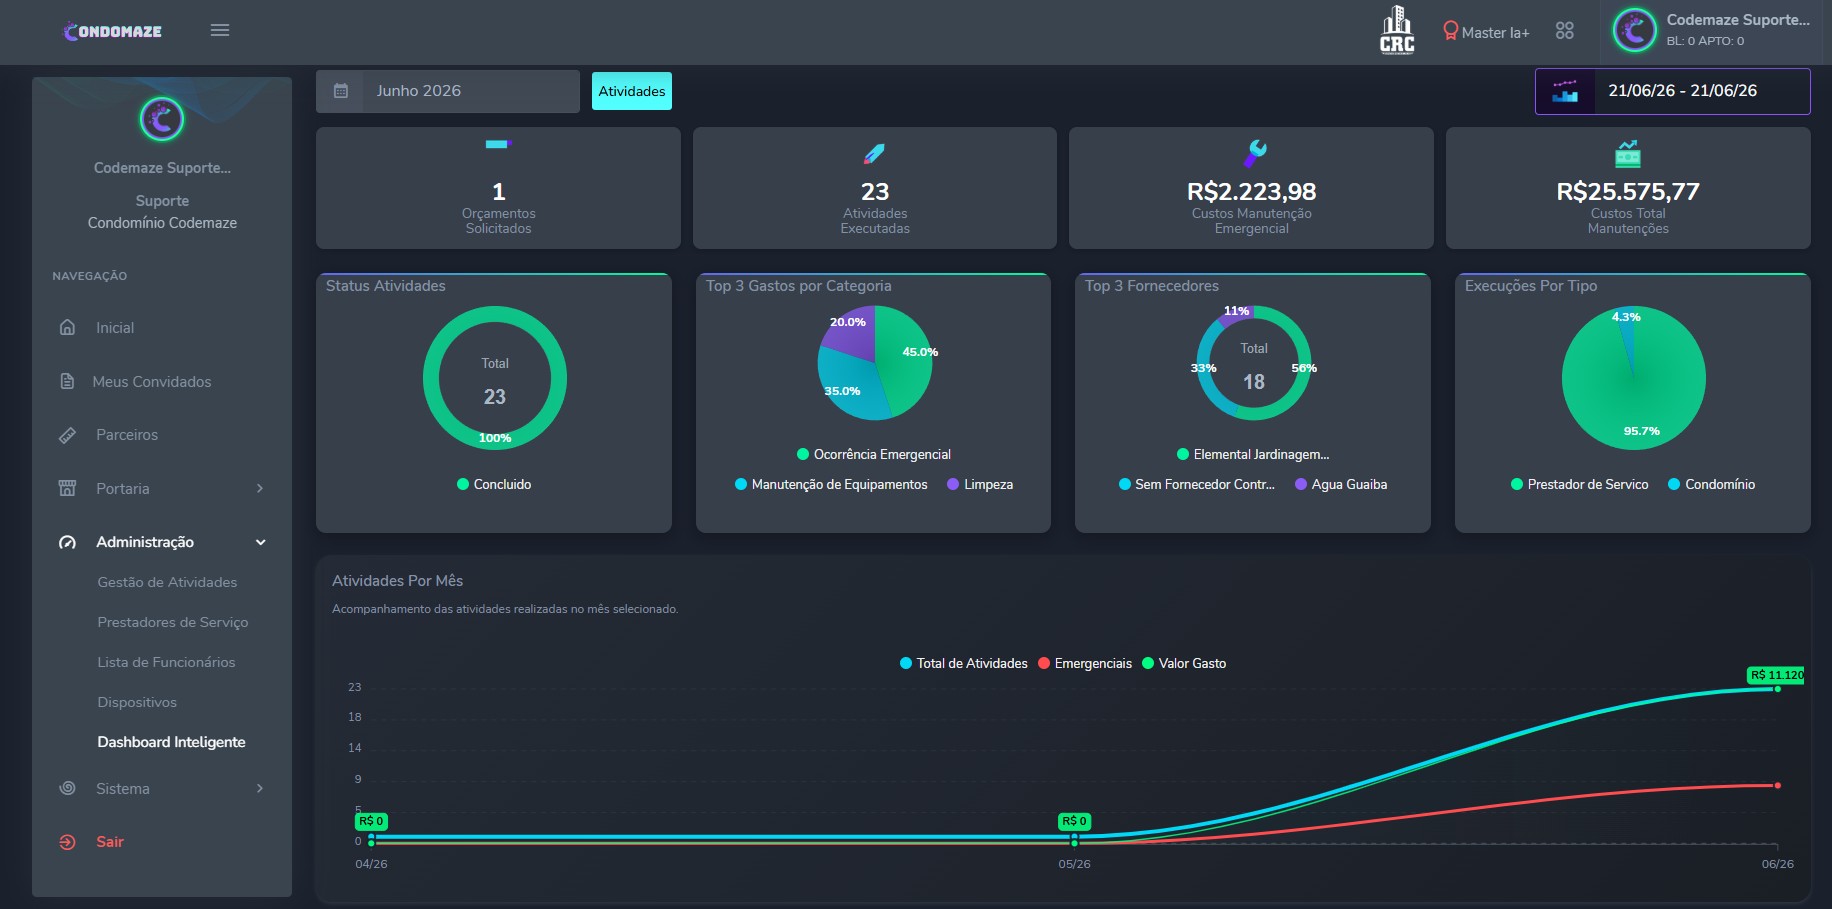This screenshot has height=909, width=1832.
Task: Click the Junho 2026 month field
Action: tap(470, 91)
